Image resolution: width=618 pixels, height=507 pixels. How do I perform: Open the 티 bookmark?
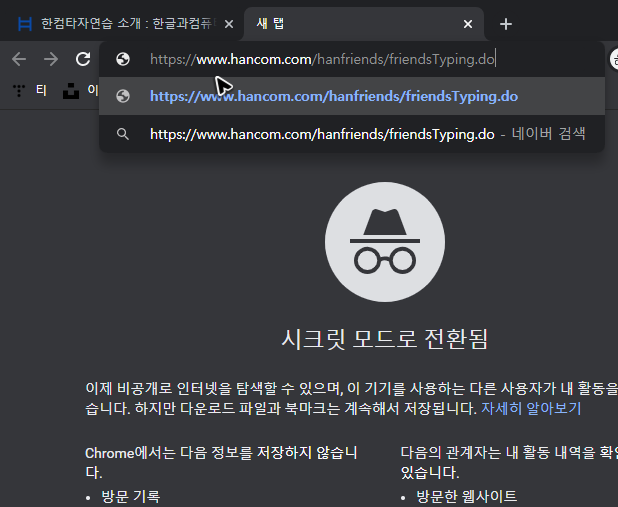[x=29, y=91]
